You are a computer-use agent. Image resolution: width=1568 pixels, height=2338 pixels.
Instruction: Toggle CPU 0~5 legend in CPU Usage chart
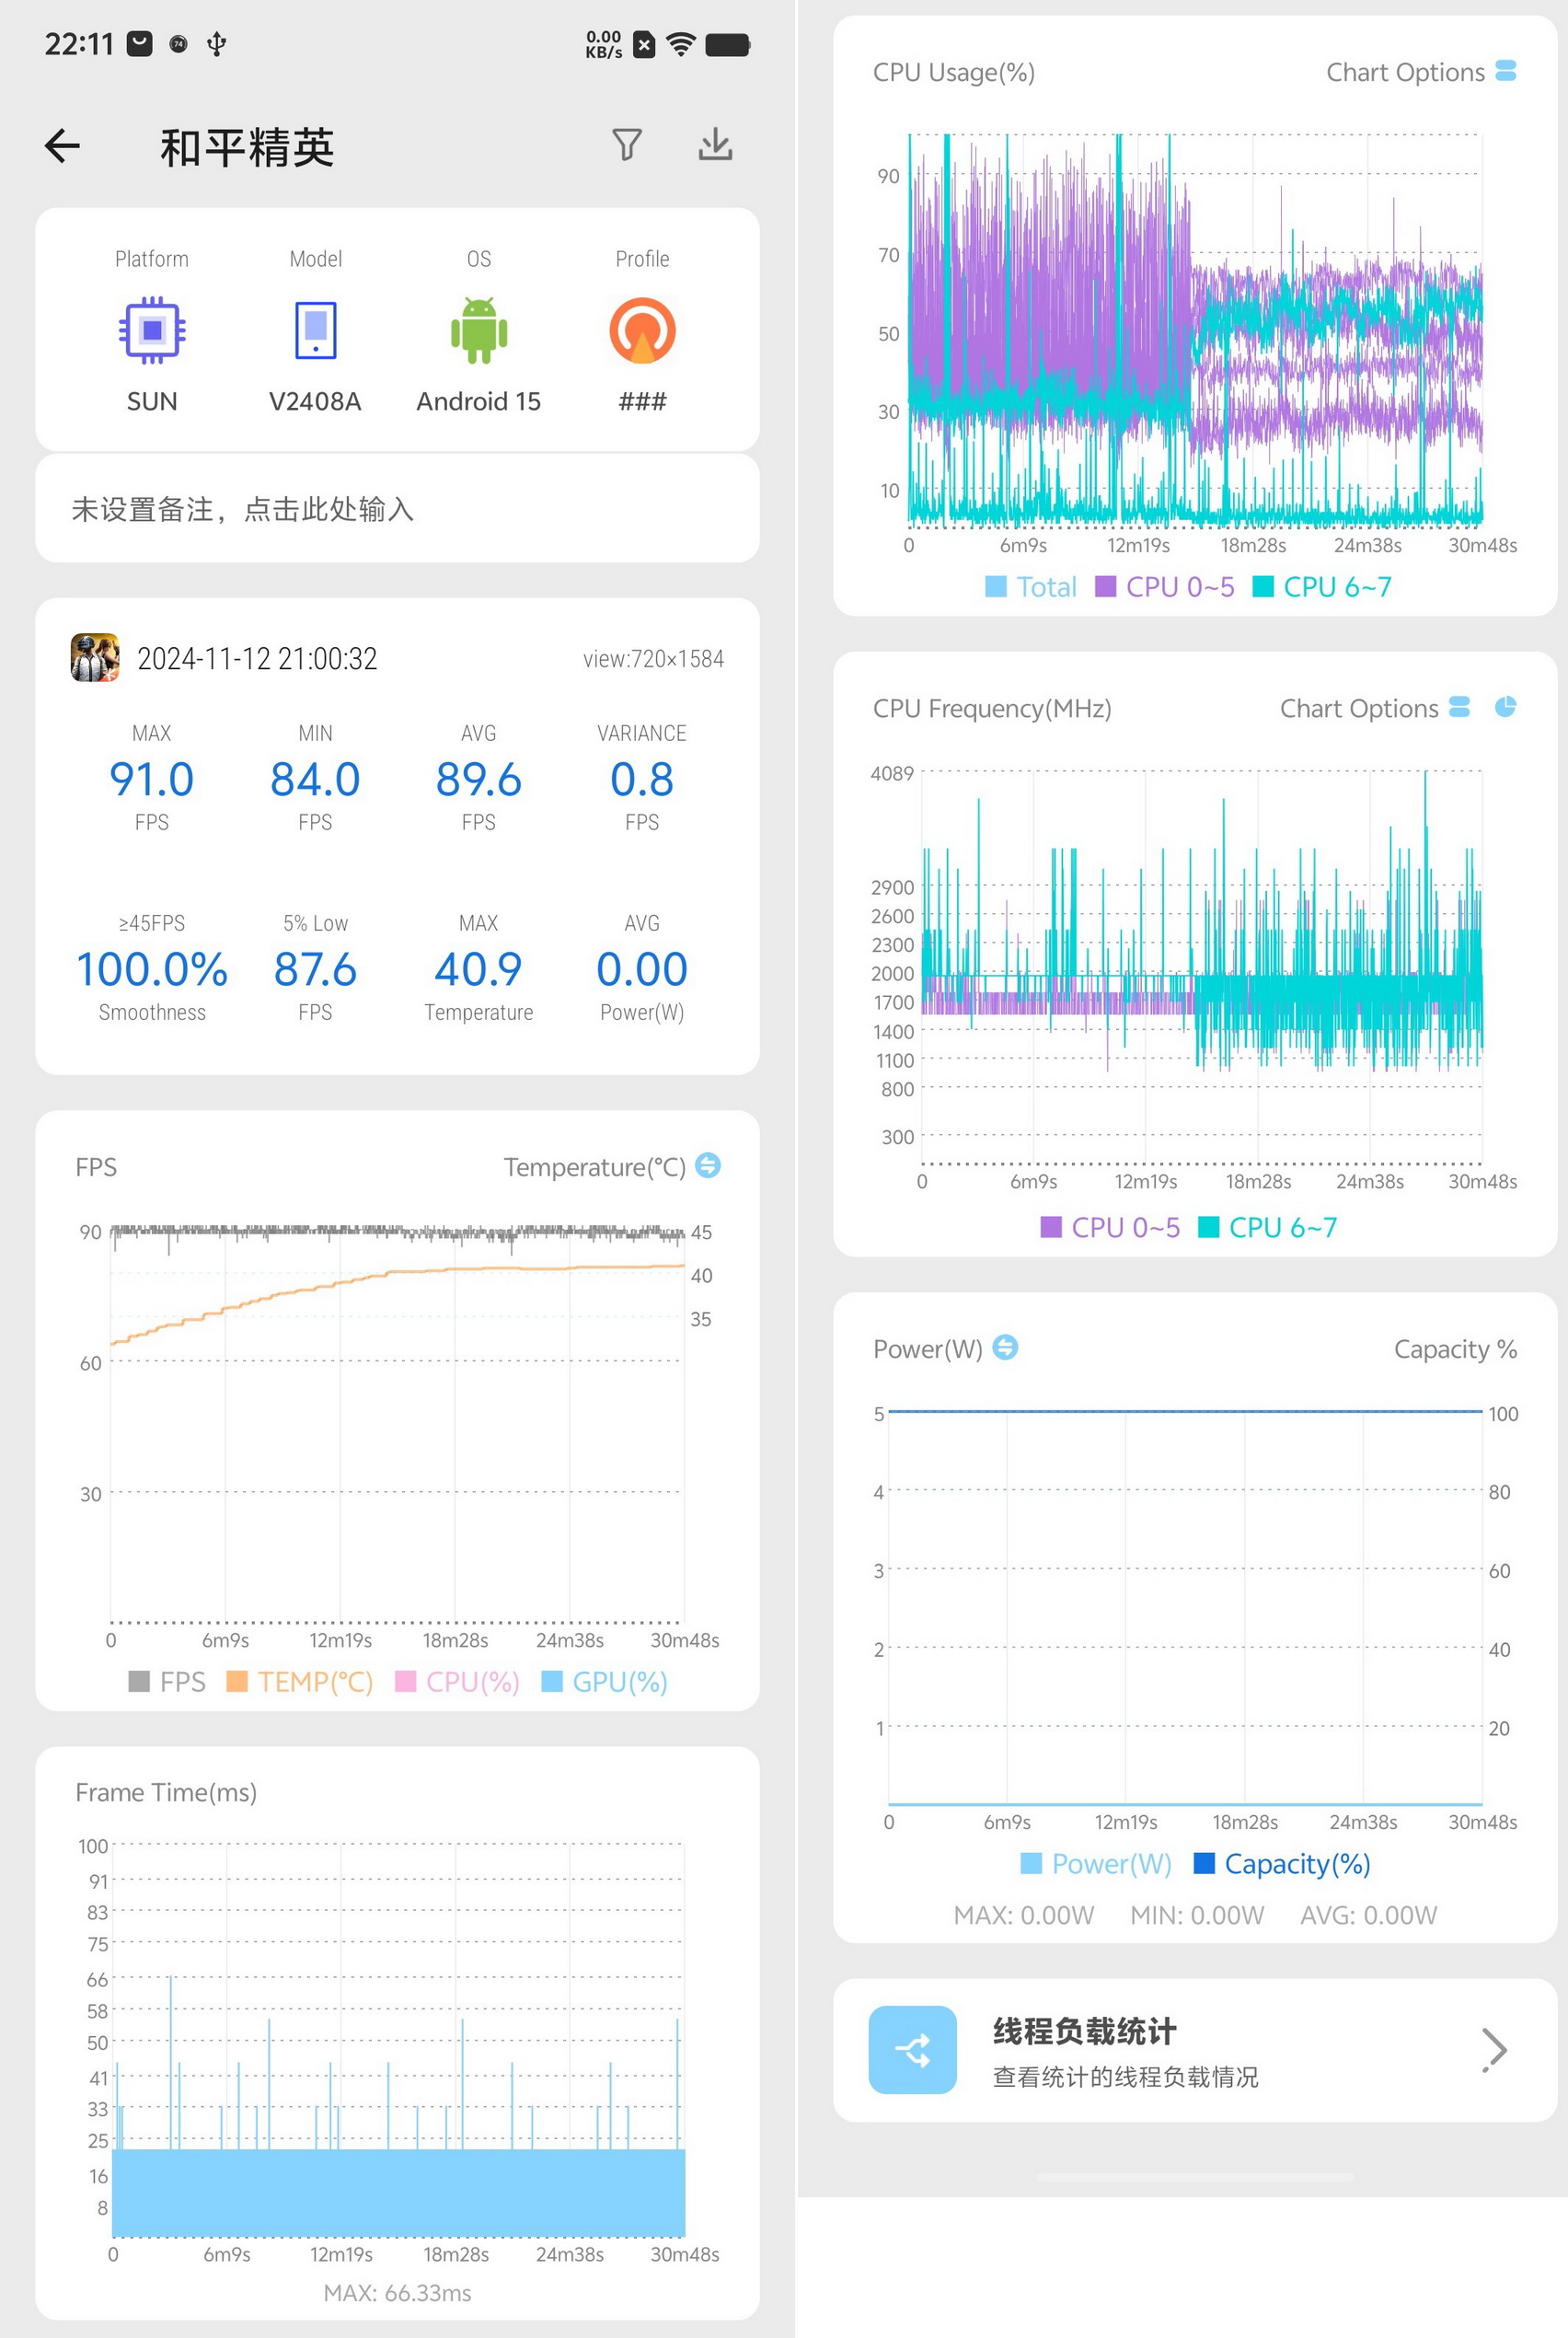[x=1165, y=587]
